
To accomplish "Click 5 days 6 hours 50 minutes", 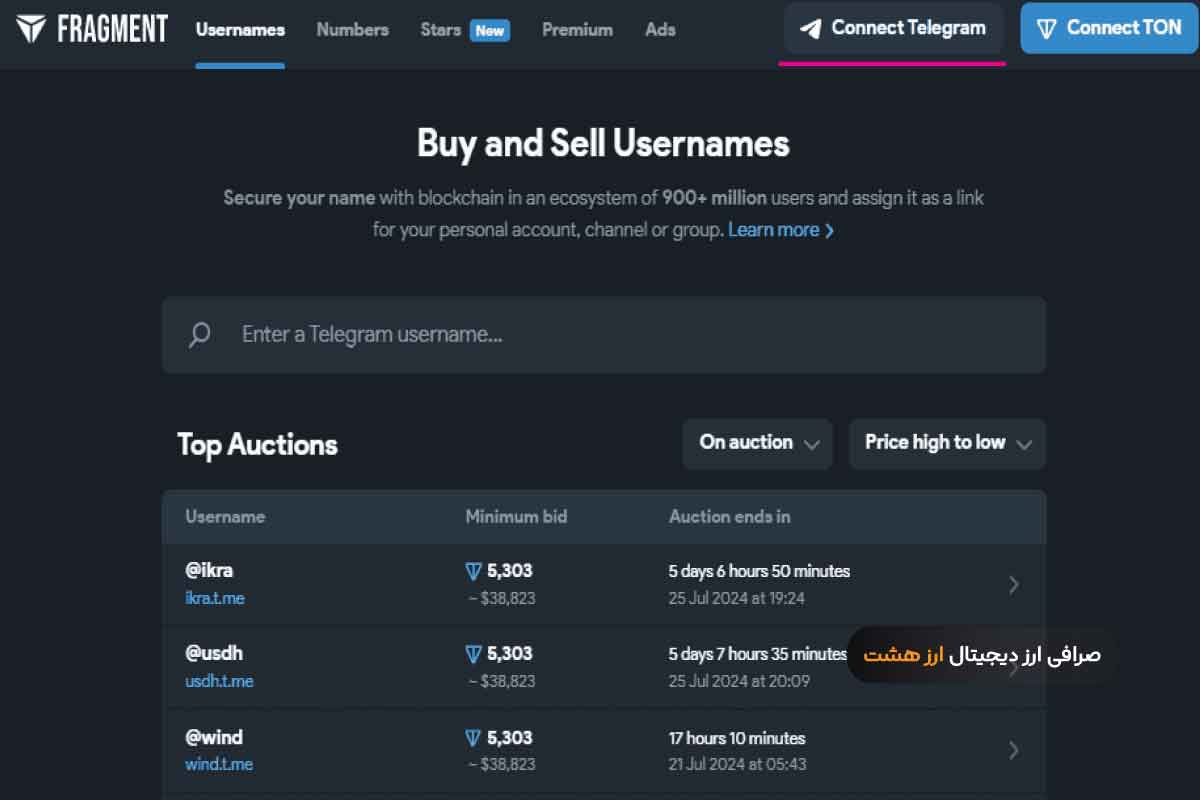I will tap(759, 572).
